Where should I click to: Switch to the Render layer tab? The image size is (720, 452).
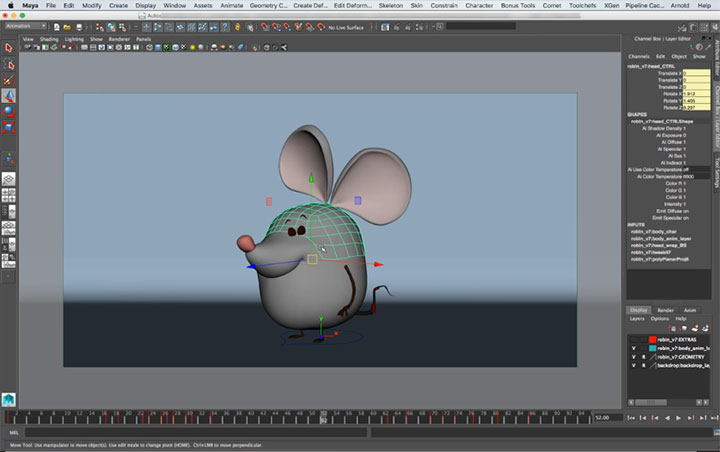pyautogui.click(x=665, y=311)
